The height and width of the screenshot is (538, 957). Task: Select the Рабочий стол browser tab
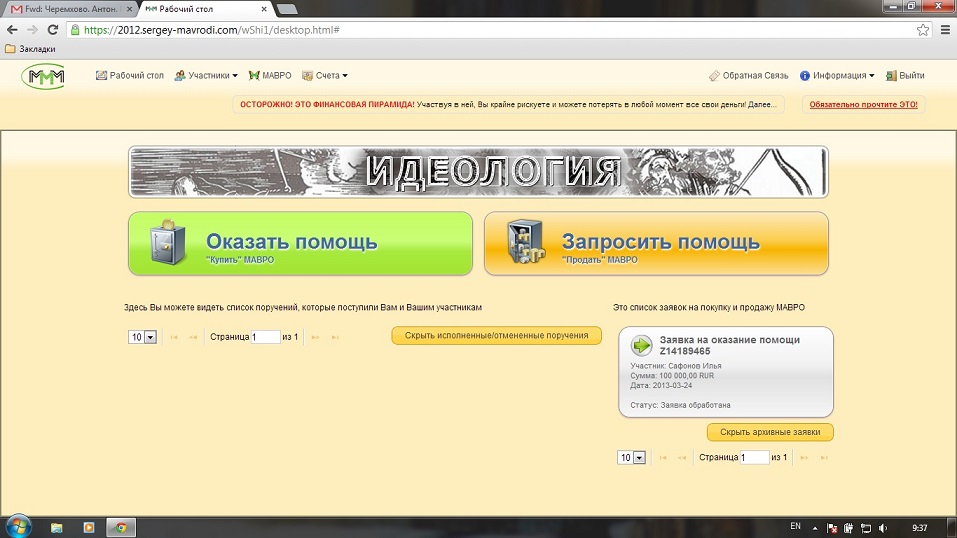(203, 9)
